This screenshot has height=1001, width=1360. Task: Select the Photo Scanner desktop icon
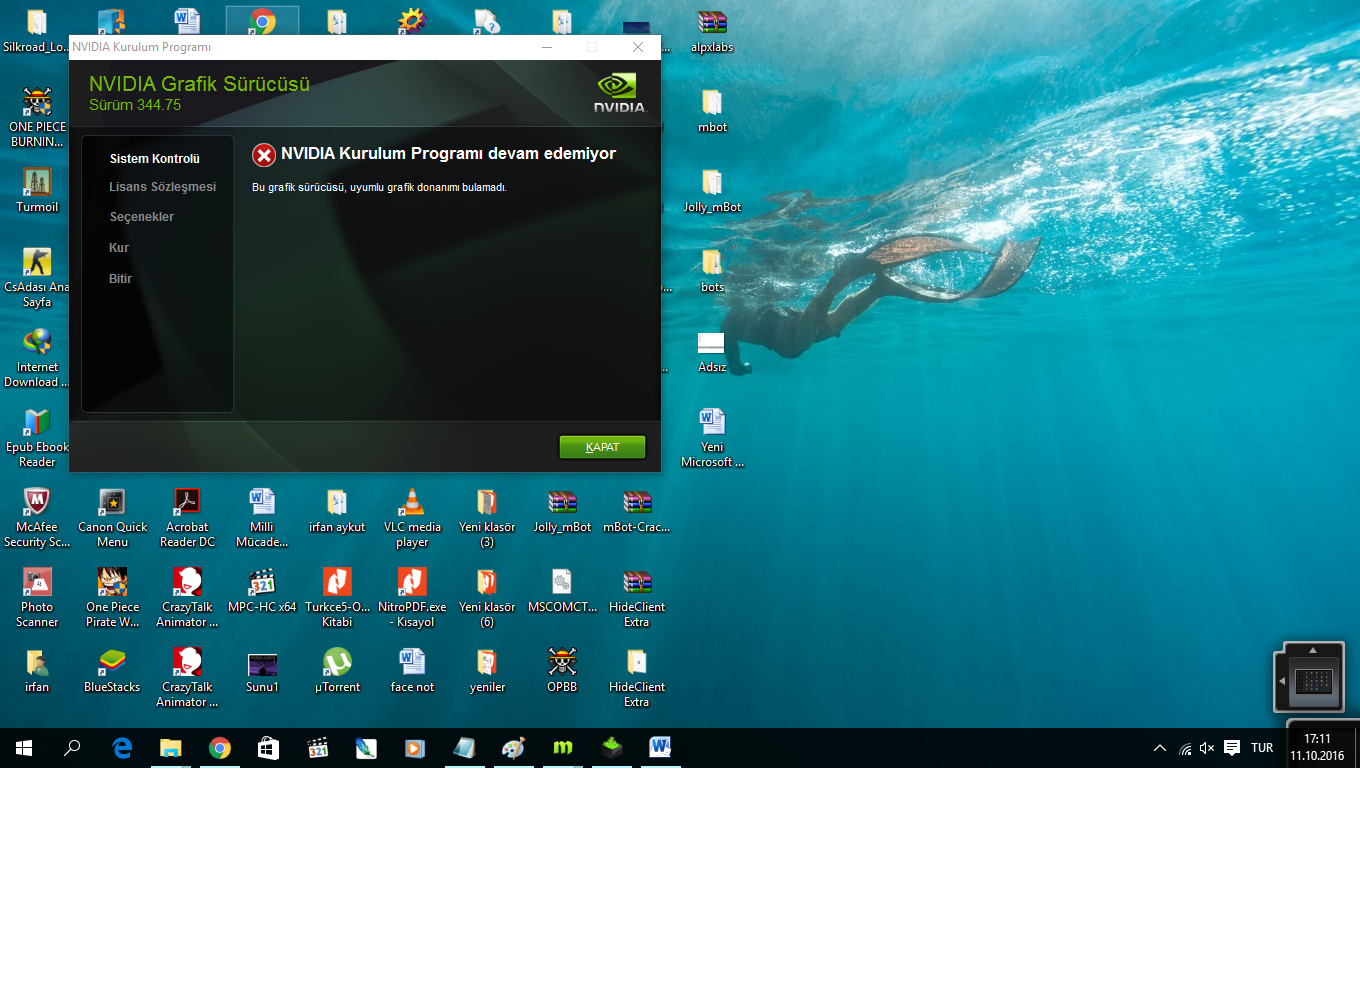[x=37, y=597]
